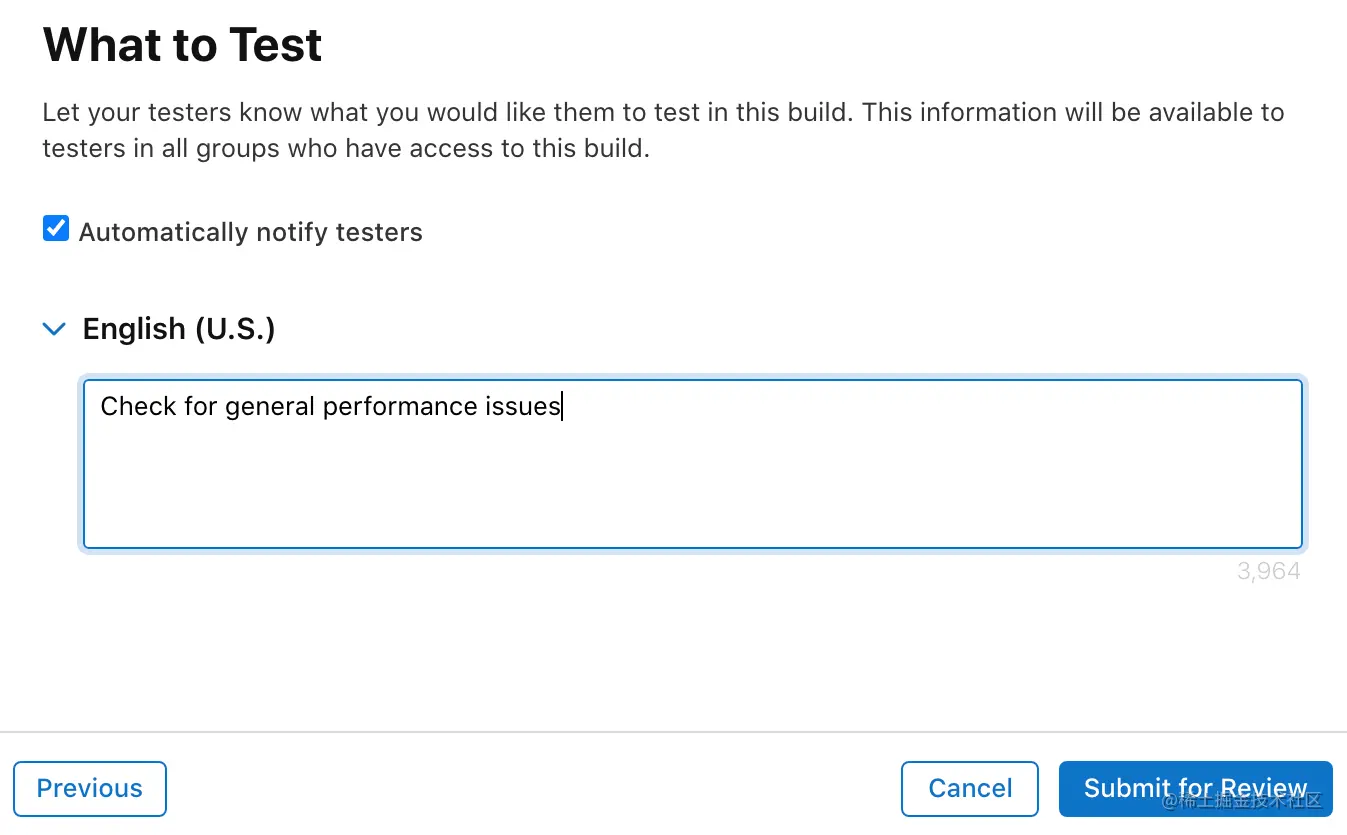Uncheck the Automatically notify testers checkbox
This screenshot has height=835, width=1347.
(56, 229)
